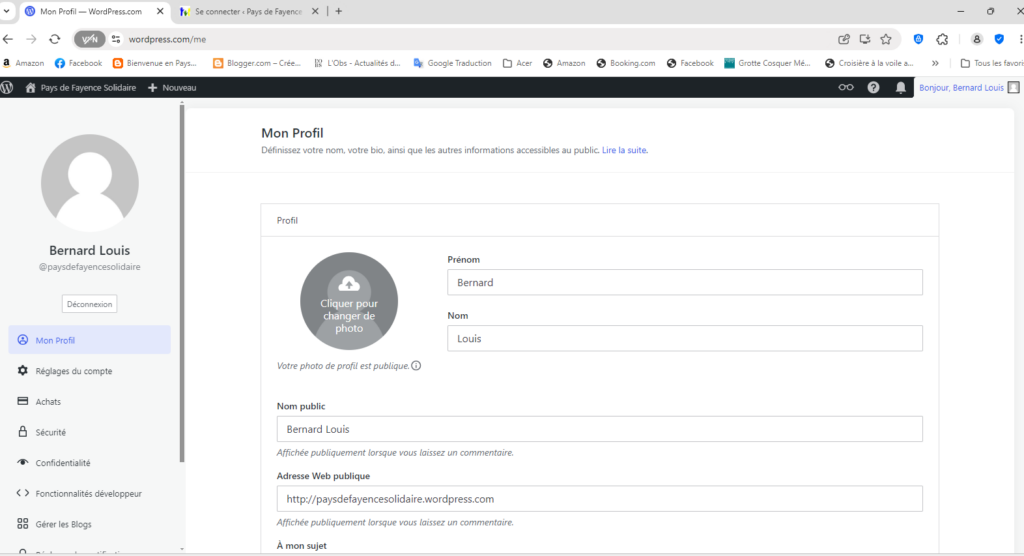Follow the Lire la suite link
The height and width of the screenshot is (556, 1024).
(x=624, y=150)
